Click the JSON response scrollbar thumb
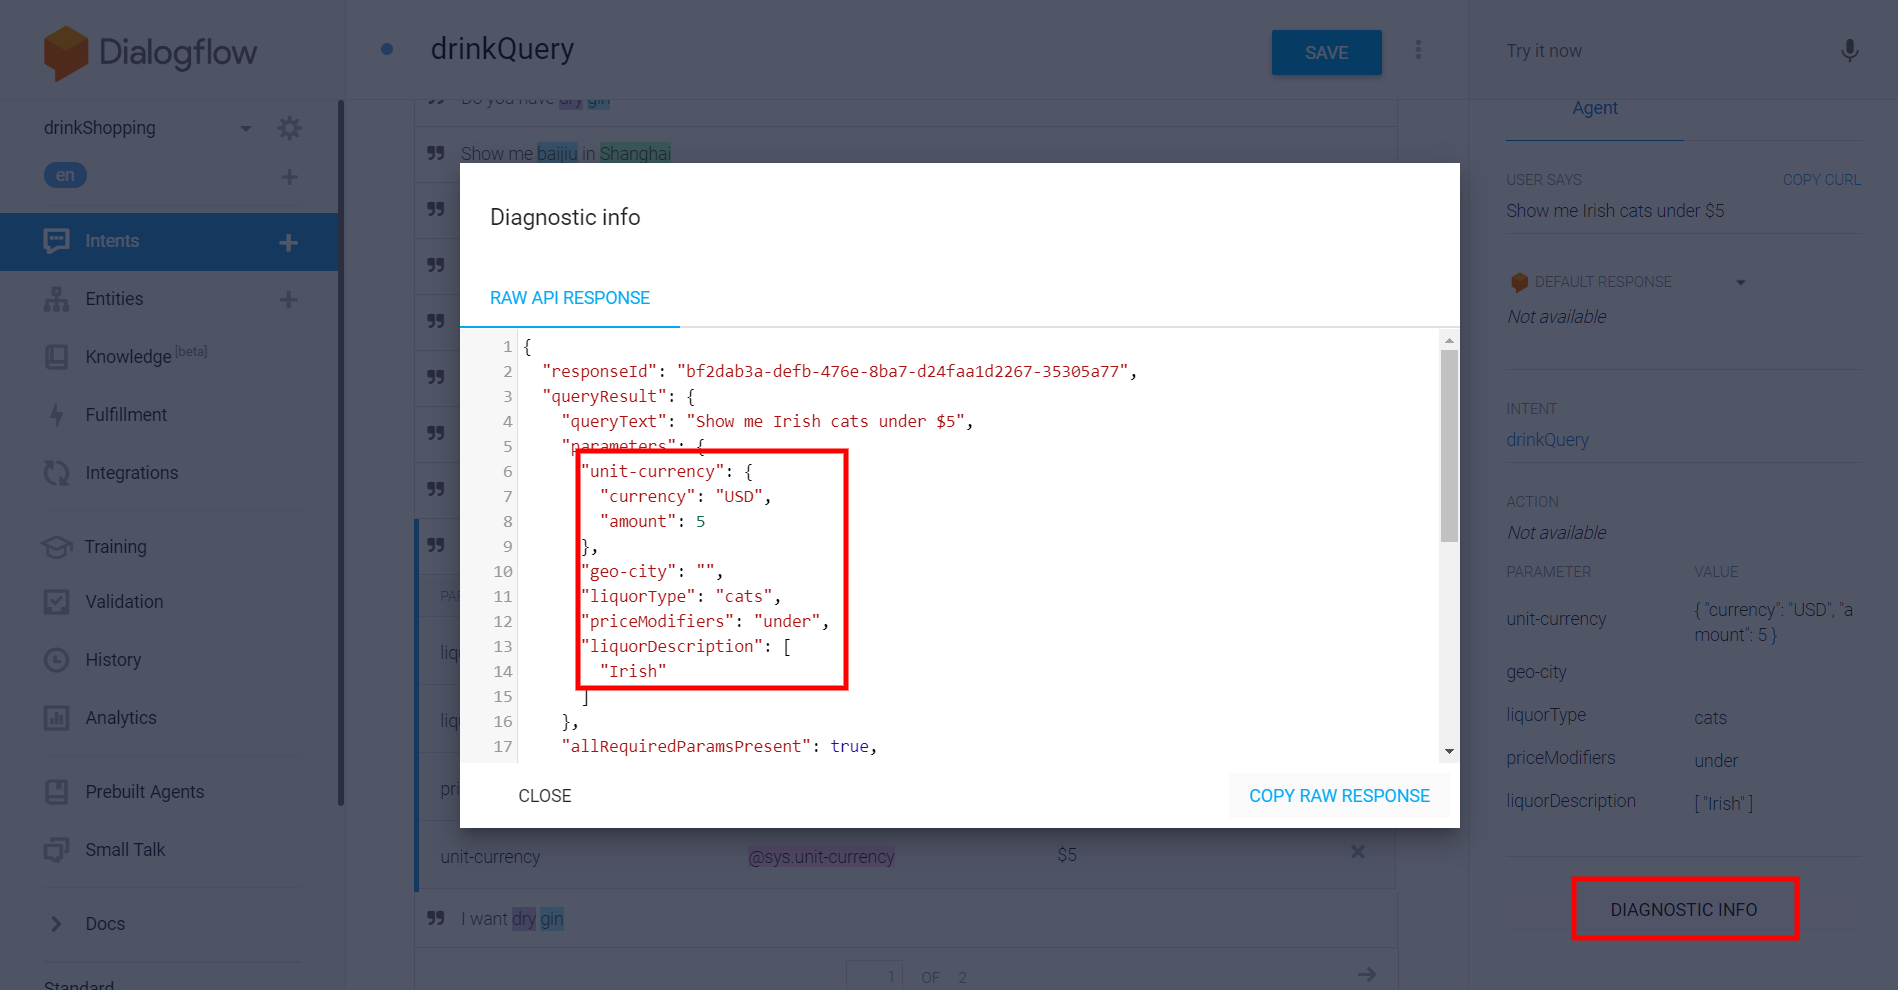This screenshot has width=1898, height=990. (x=1449, y=445)
